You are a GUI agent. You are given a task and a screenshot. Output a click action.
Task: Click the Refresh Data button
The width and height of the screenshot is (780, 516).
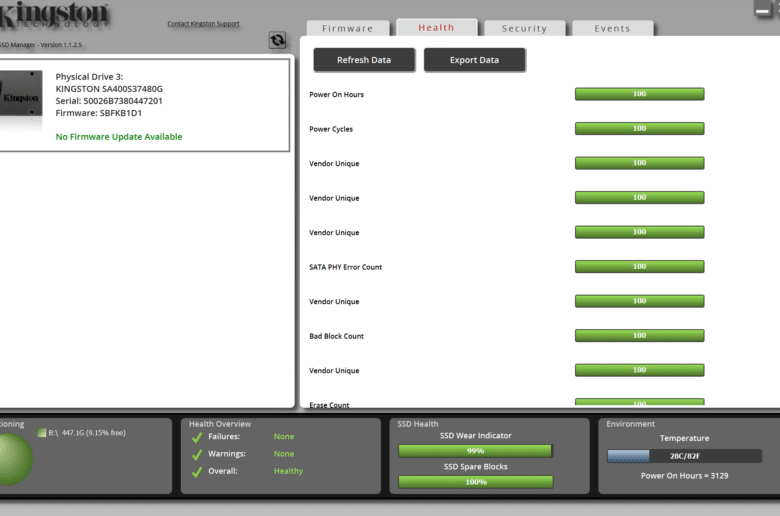[x=364, y=60]
